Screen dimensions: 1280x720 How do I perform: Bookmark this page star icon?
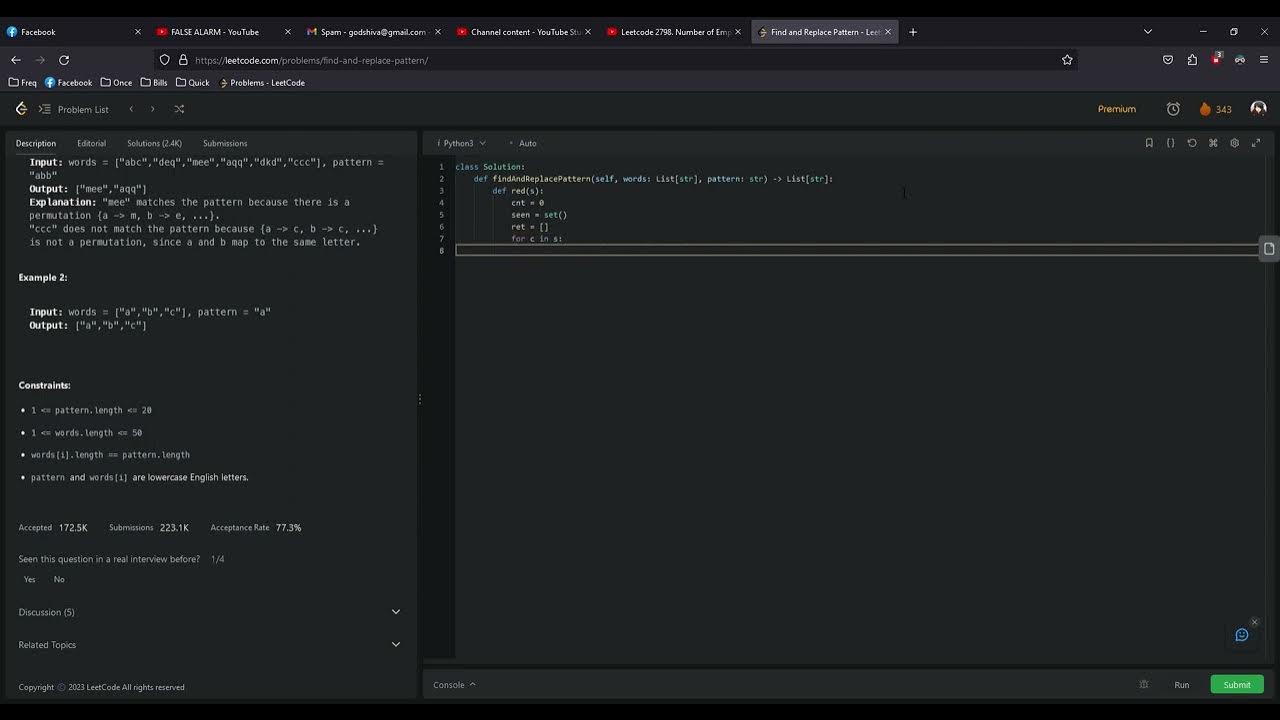(x=1067, y=60)
